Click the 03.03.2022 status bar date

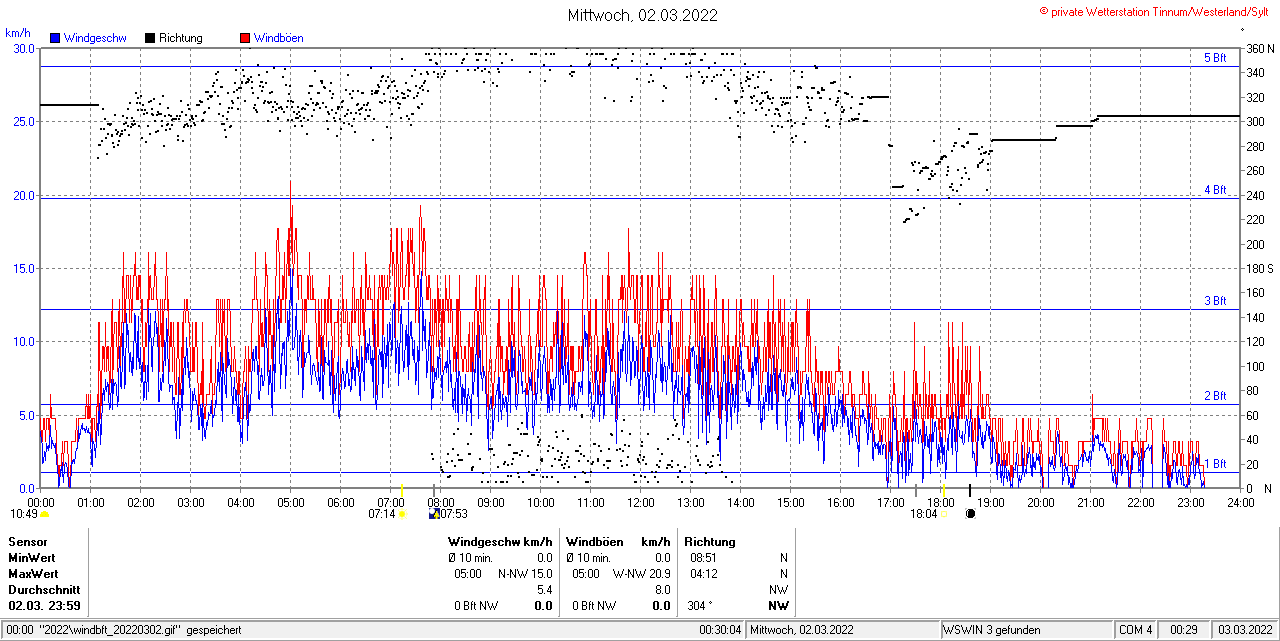point(1244,630)
